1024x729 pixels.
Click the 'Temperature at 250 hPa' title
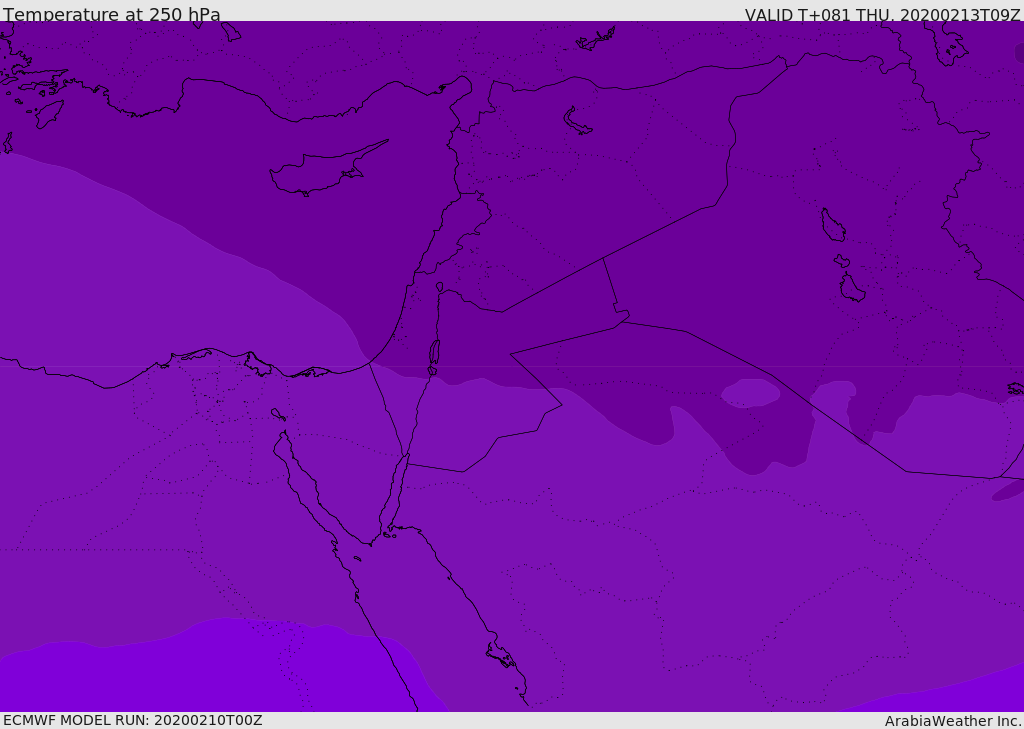coord(112,14)
